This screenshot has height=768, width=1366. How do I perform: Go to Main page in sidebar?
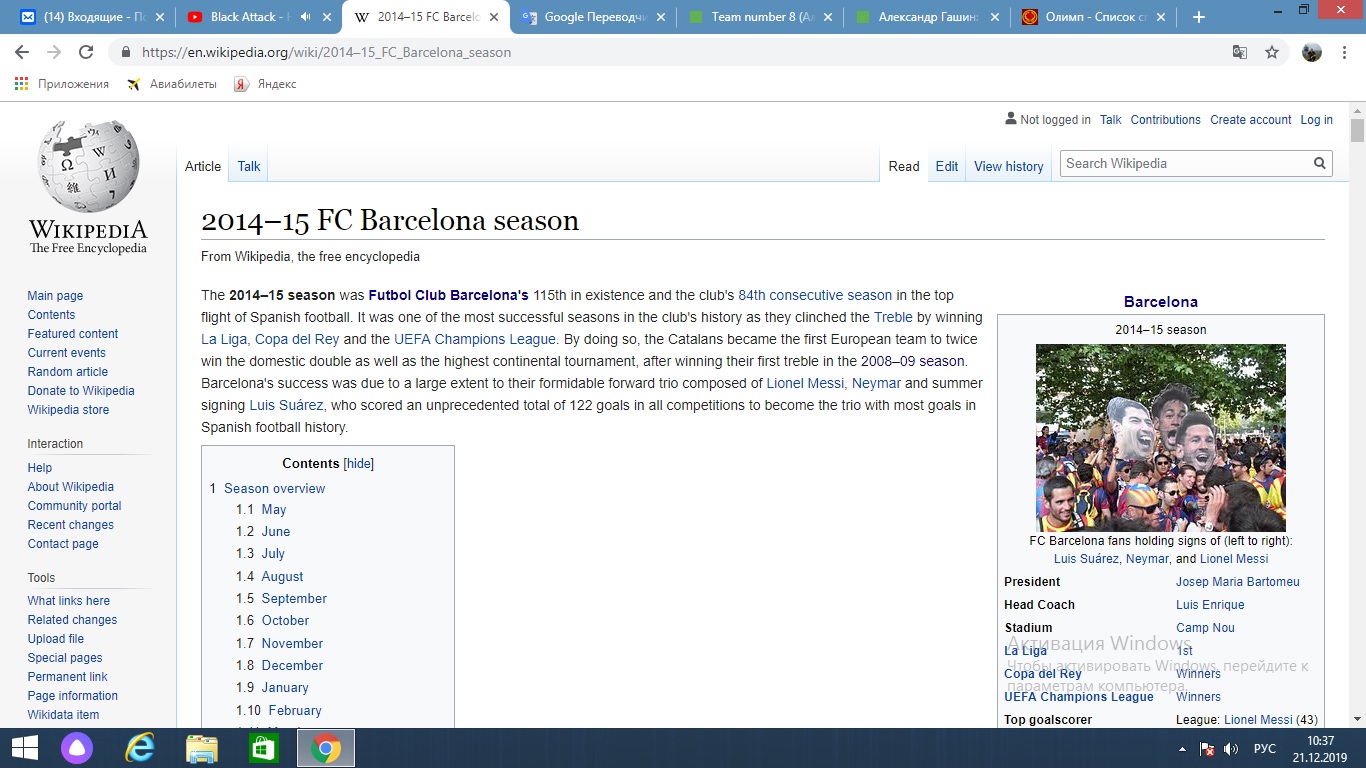(x=55, y=295)
